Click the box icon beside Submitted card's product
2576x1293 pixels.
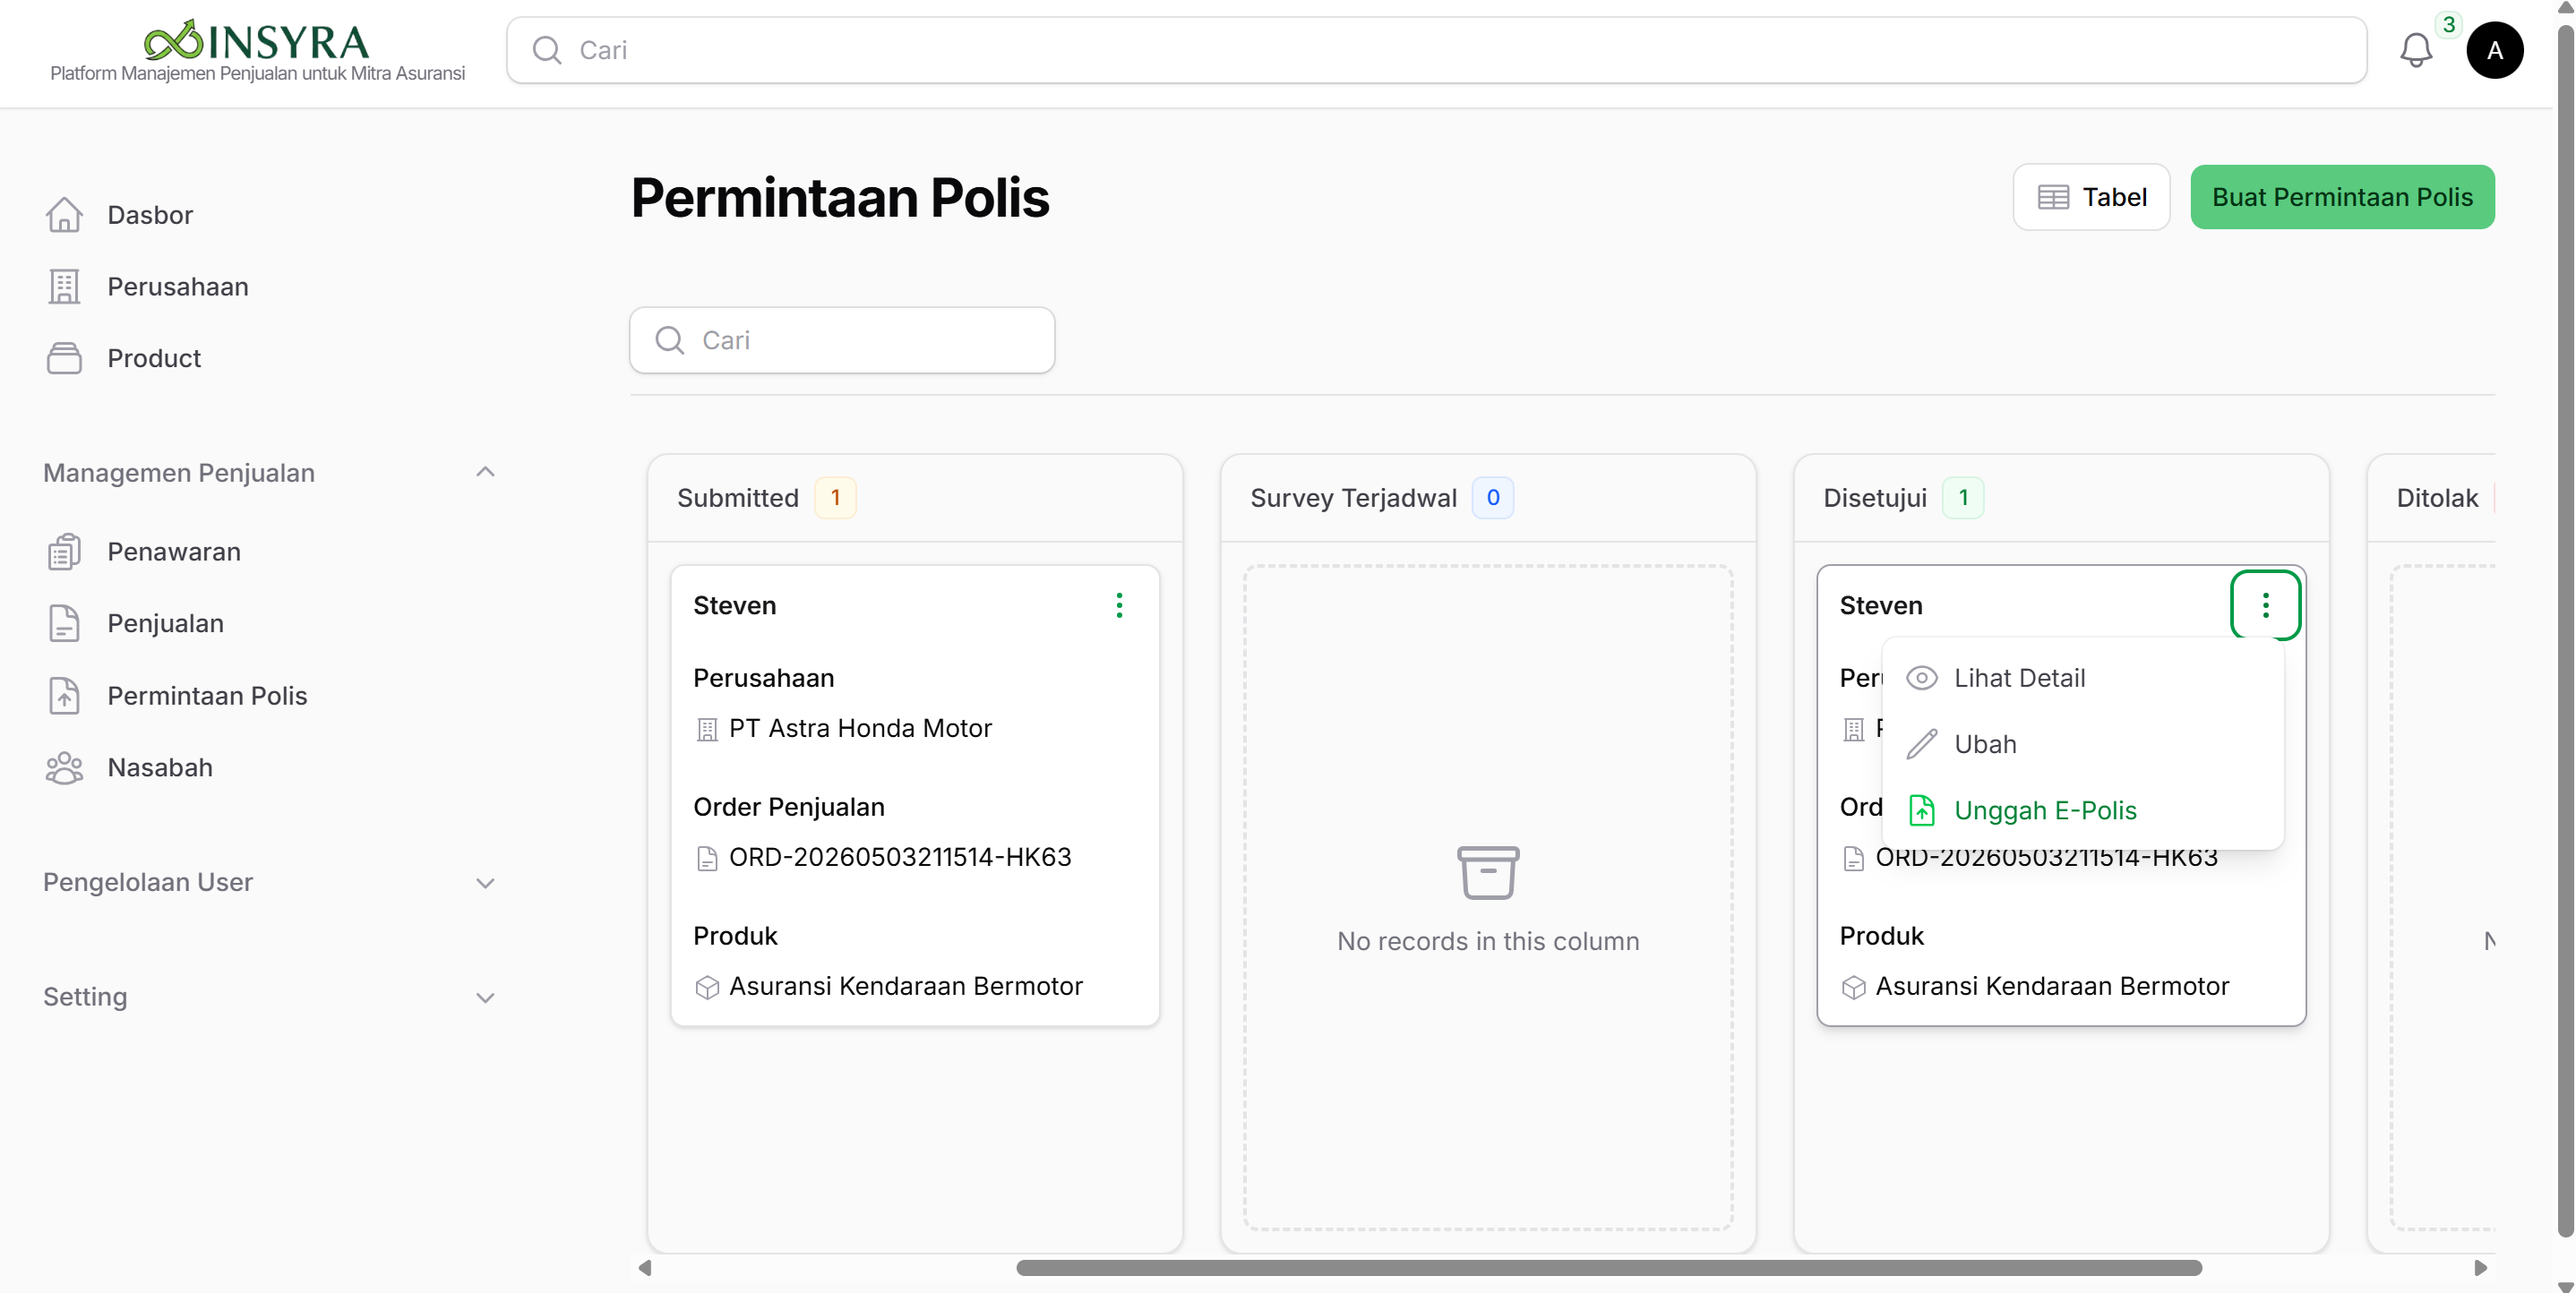click(x=707, y=987)
